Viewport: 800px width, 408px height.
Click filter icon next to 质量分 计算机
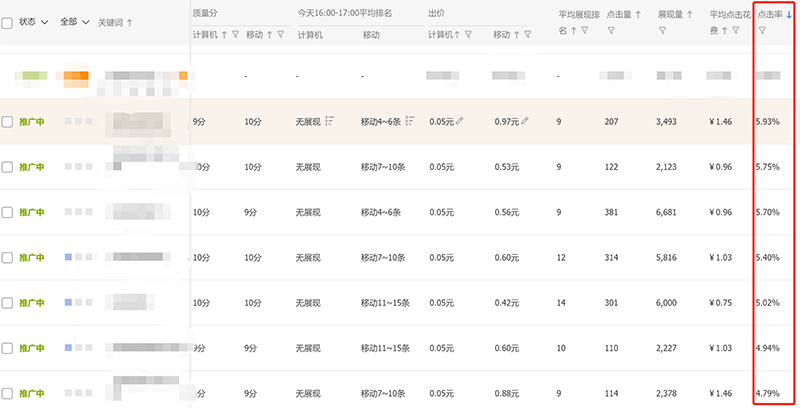[235, 35]
